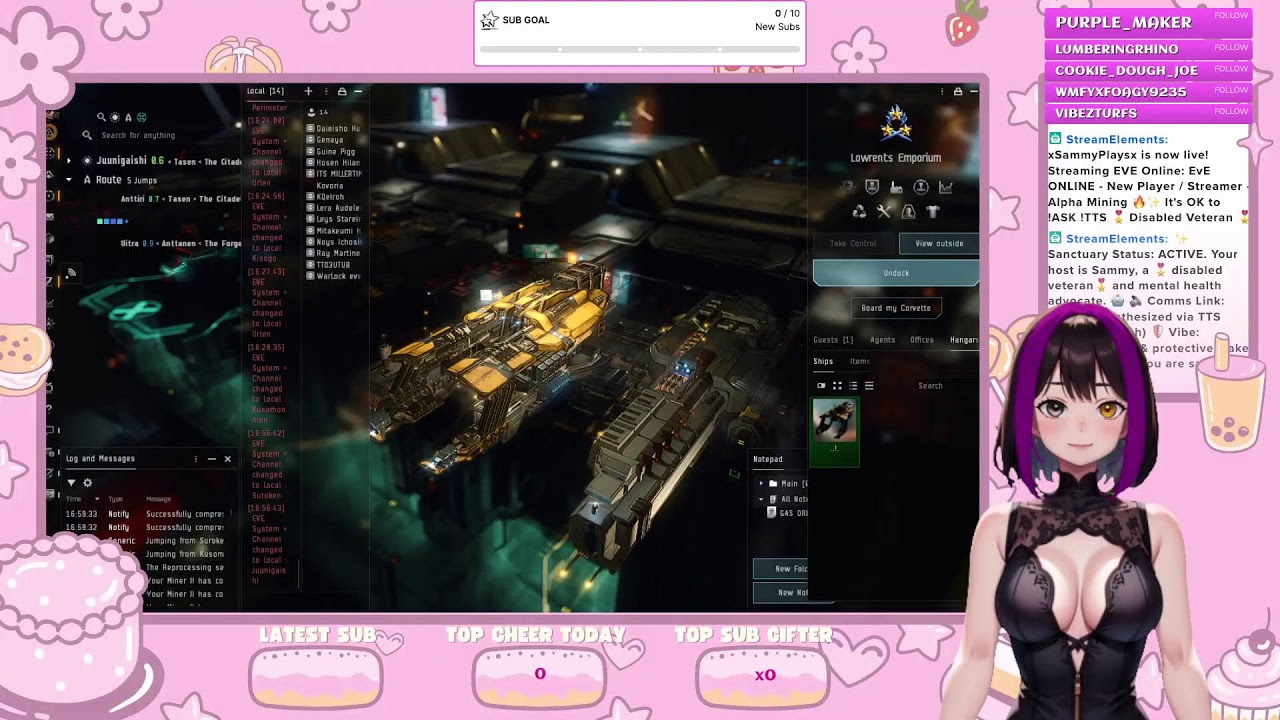Toggle the Local chat window lock

(342, 91)
